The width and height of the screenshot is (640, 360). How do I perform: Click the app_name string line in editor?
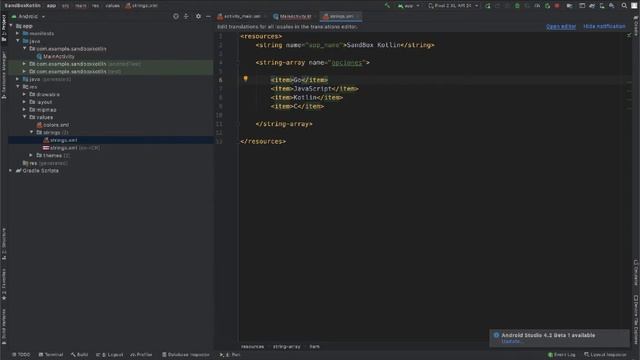(x=345, y=45)
